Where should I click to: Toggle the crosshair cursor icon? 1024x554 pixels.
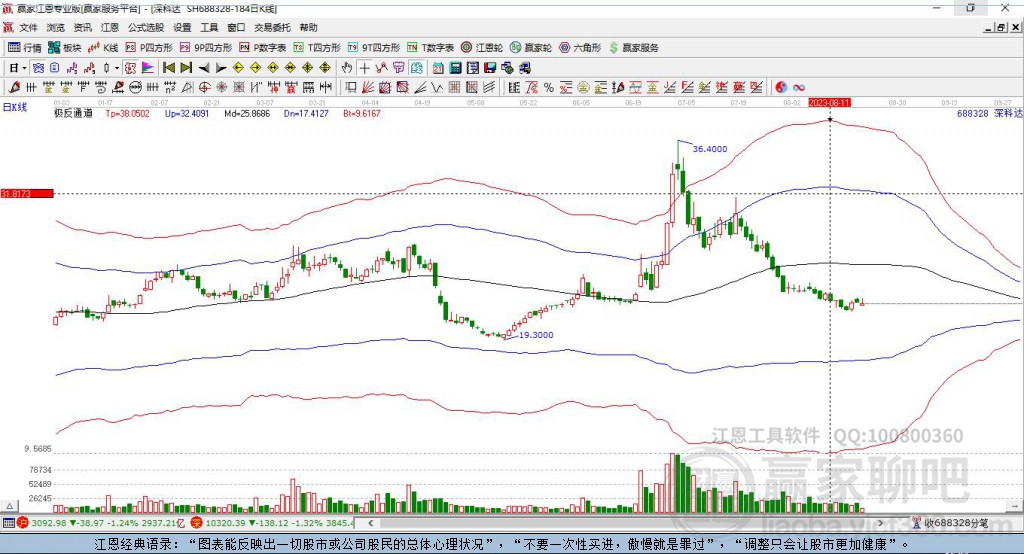click(364, 68)
